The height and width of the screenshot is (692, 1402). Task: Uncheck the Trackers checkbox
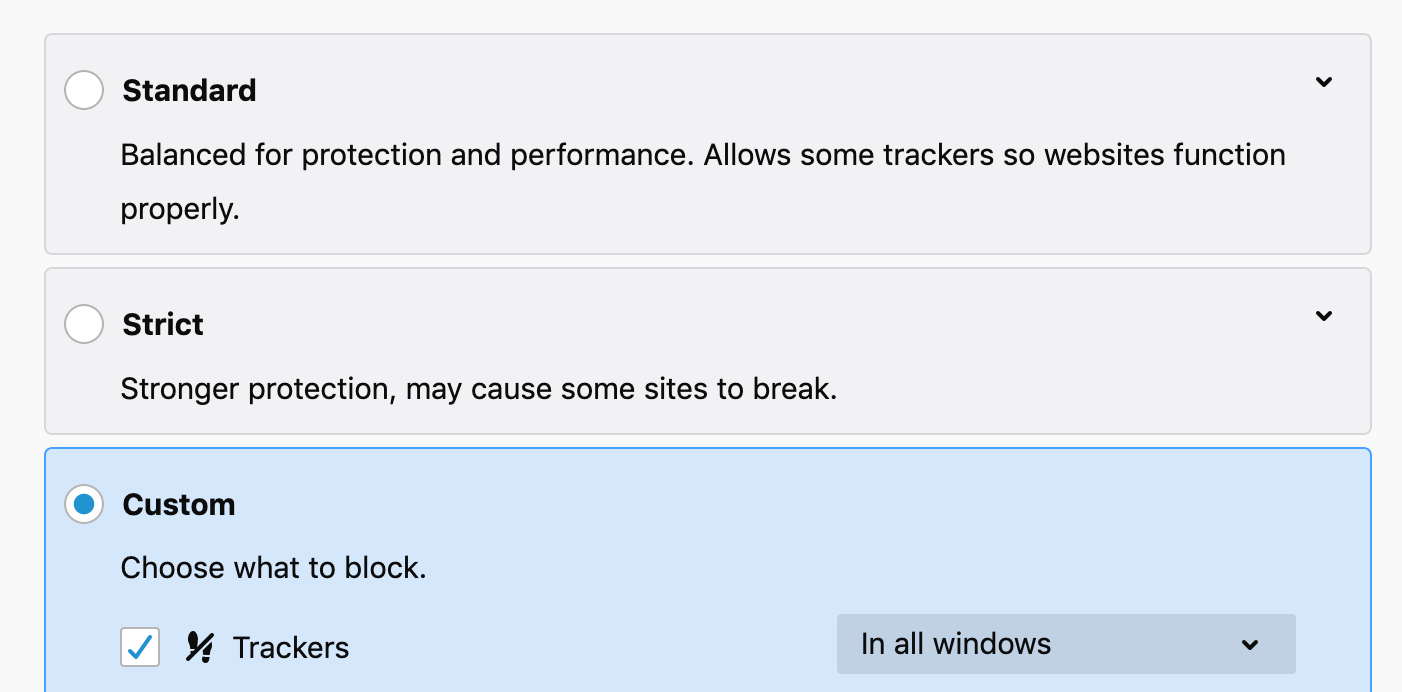coord(140,647)
